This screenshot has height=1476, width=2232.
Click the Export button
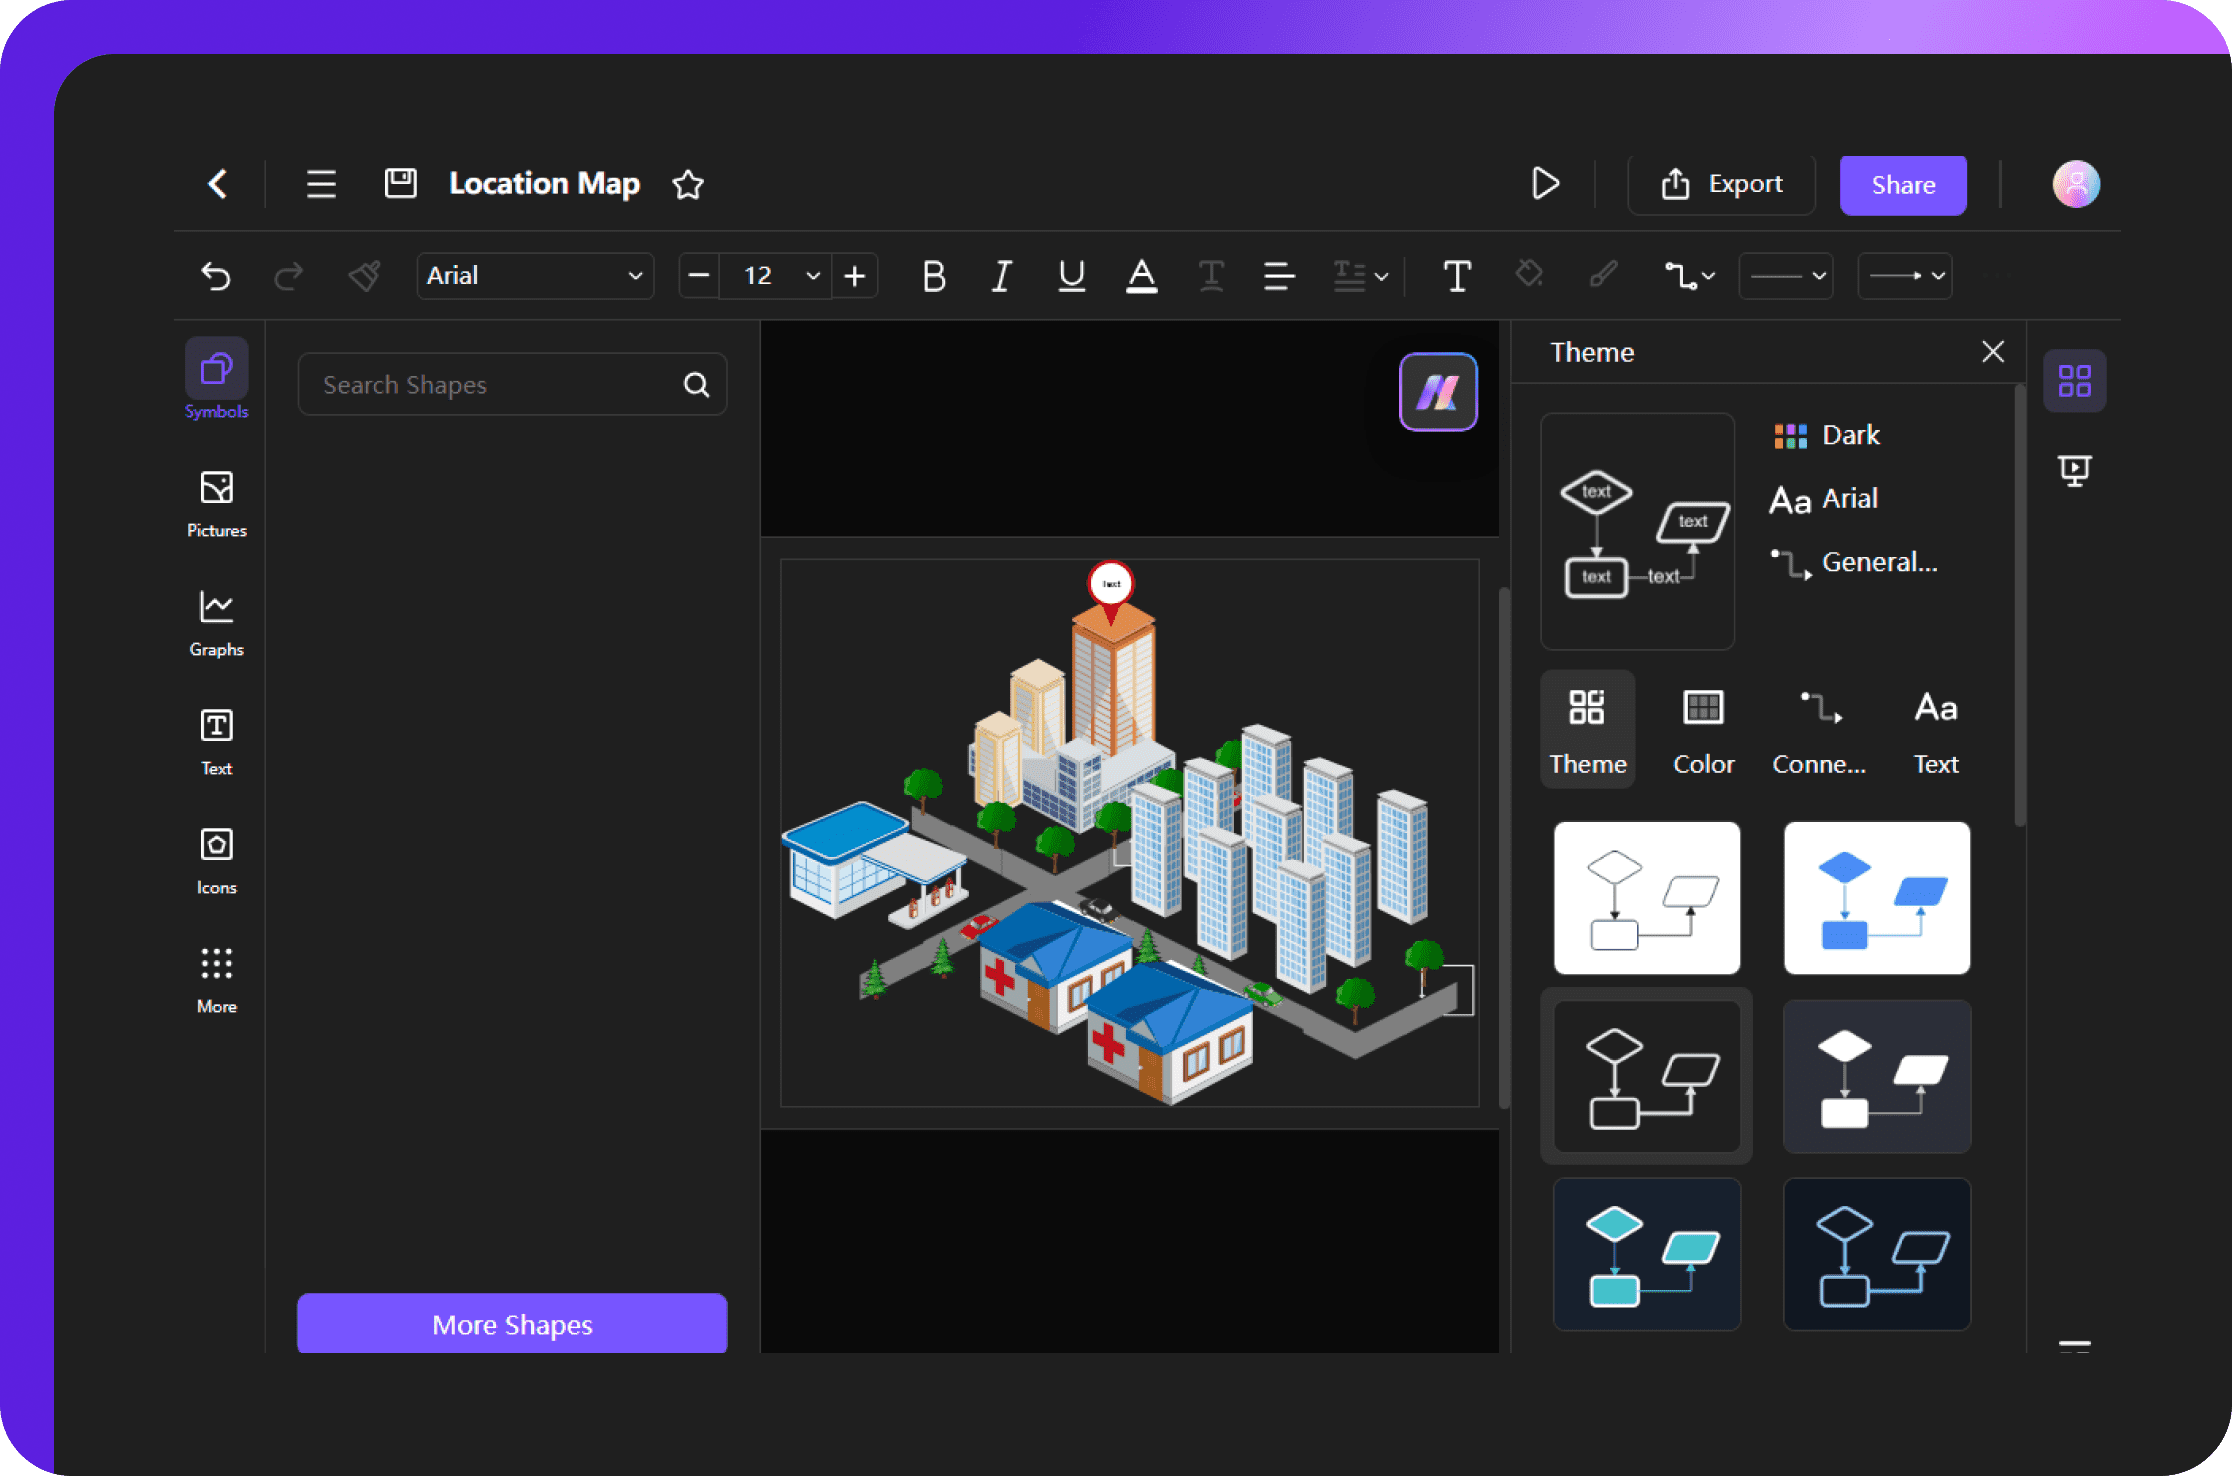pyautogui.click(x=1723, y=183)
